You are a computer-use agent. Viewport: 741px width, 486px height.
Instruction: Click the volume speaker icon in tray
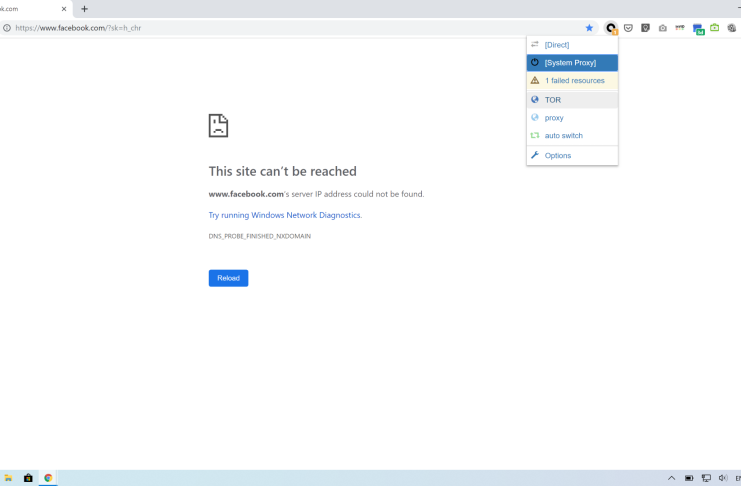point(723,478)
